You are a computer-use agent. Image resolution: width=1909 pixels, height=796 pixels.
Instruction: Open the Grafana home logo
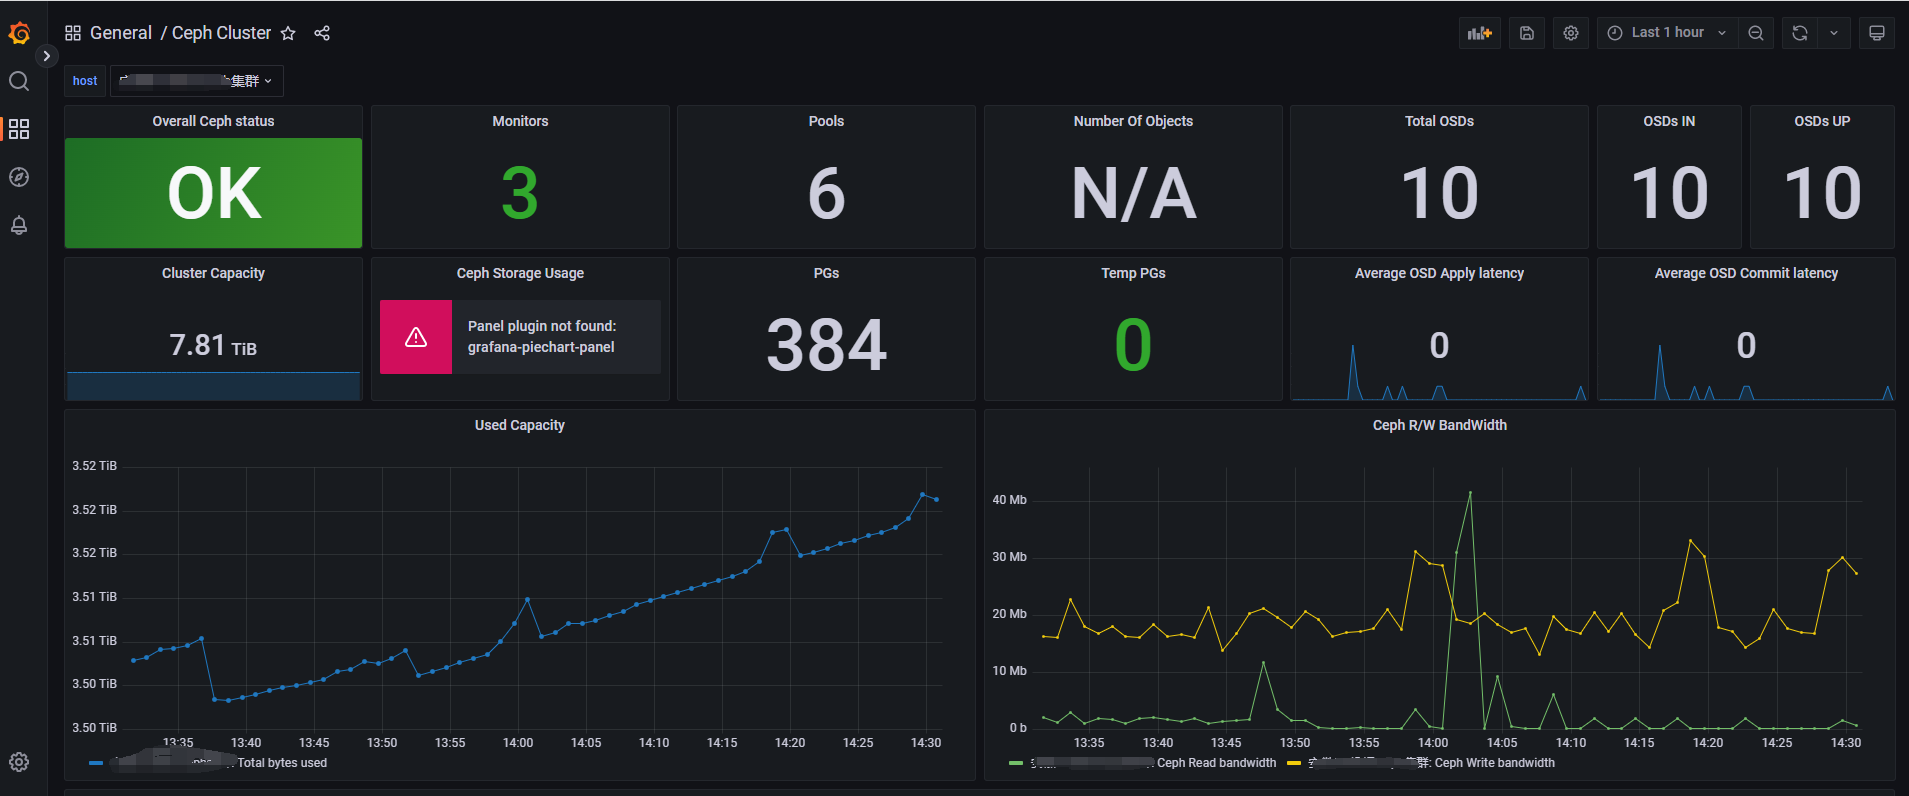(x=19, y=33)
